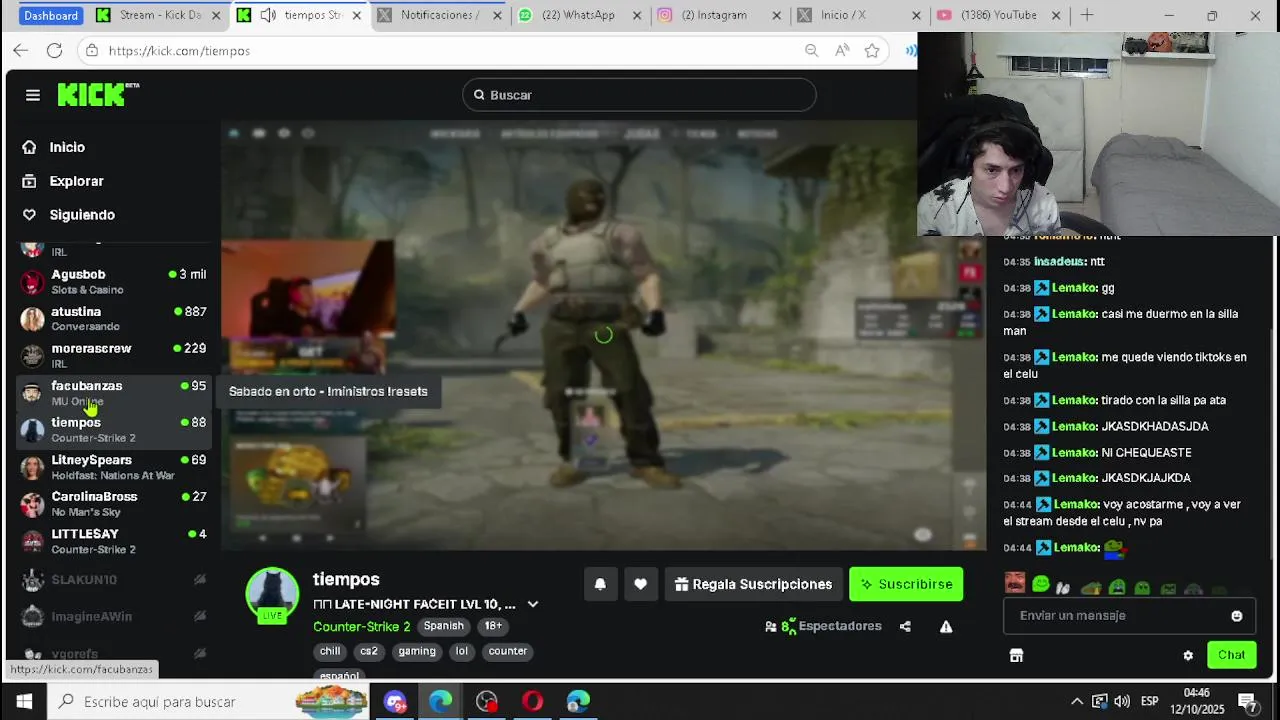Open Agusbob channel in the sidebar
This screenshot has width=1280, height=720.
[114, 281]
